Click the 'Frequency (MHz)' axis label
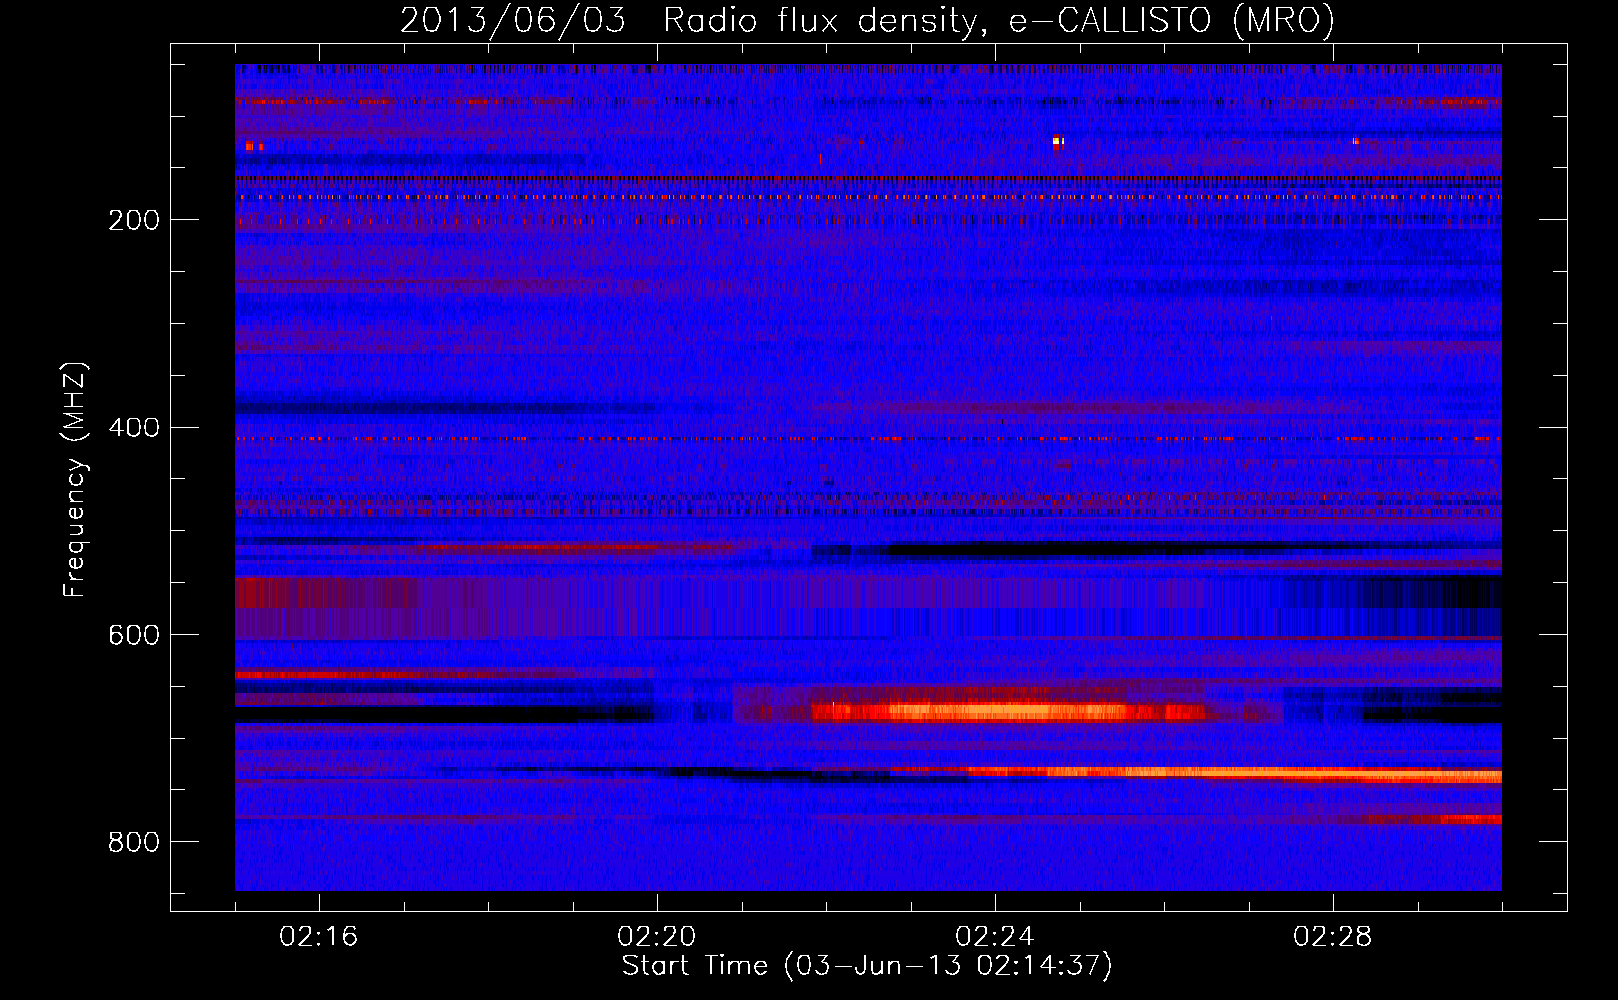1618x1000 pixels. pyautogui.click(x=75, y=479)
